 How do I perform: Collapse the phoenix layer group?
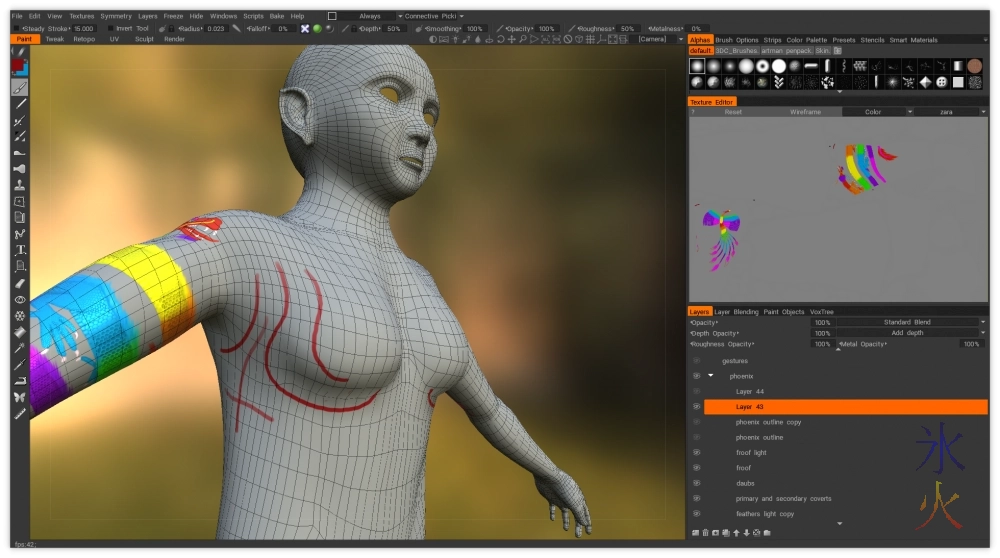[x=711, y=376]
